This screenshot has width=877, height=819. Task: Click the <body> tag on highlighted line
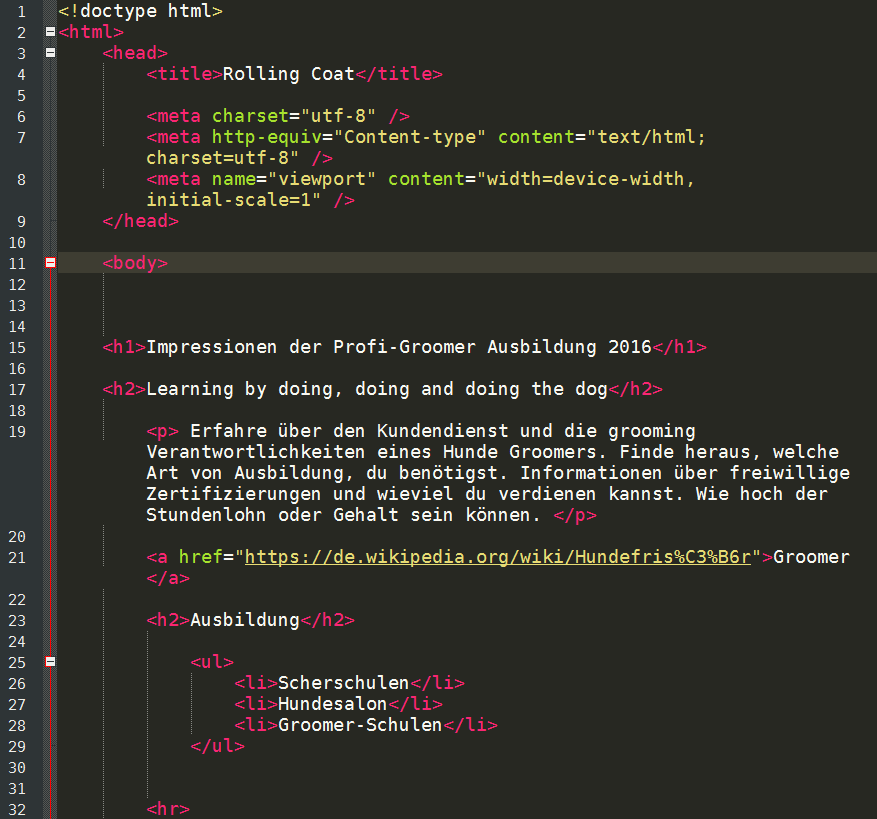135,262
